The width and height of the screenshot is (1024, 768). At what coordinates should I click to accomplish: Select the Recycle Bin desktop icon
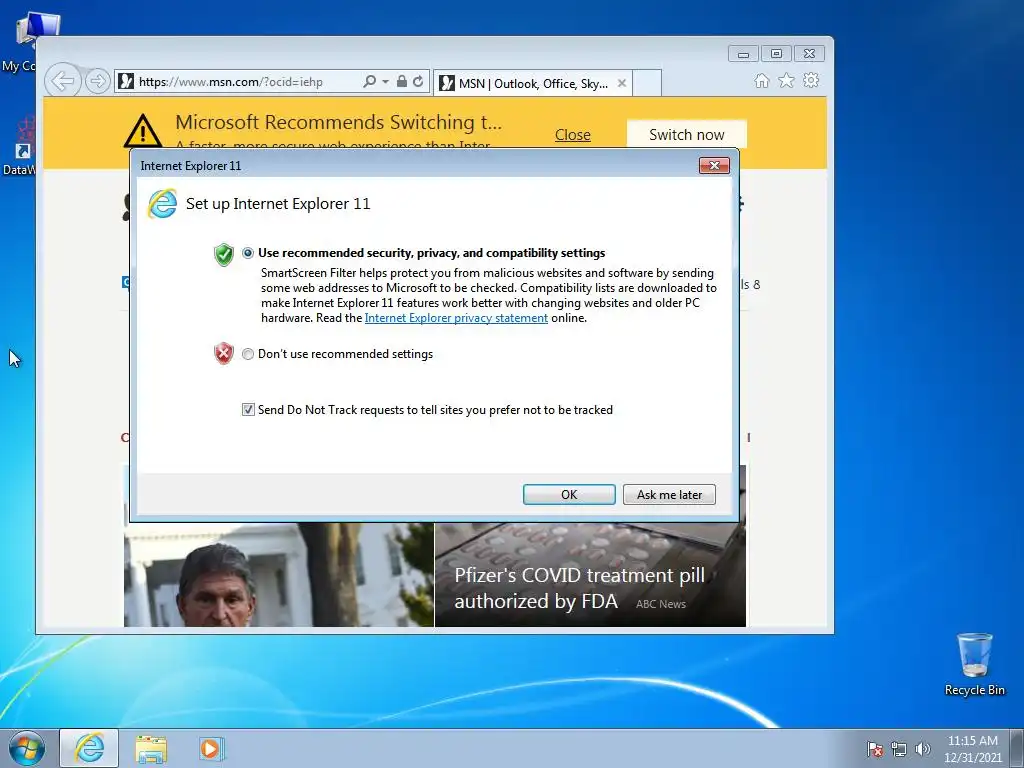[974, 664]
